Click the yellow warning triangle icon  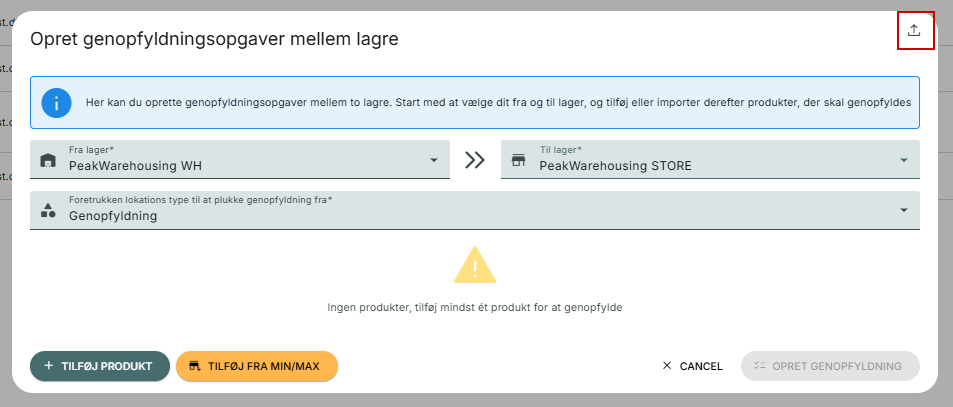click(475, 265)
